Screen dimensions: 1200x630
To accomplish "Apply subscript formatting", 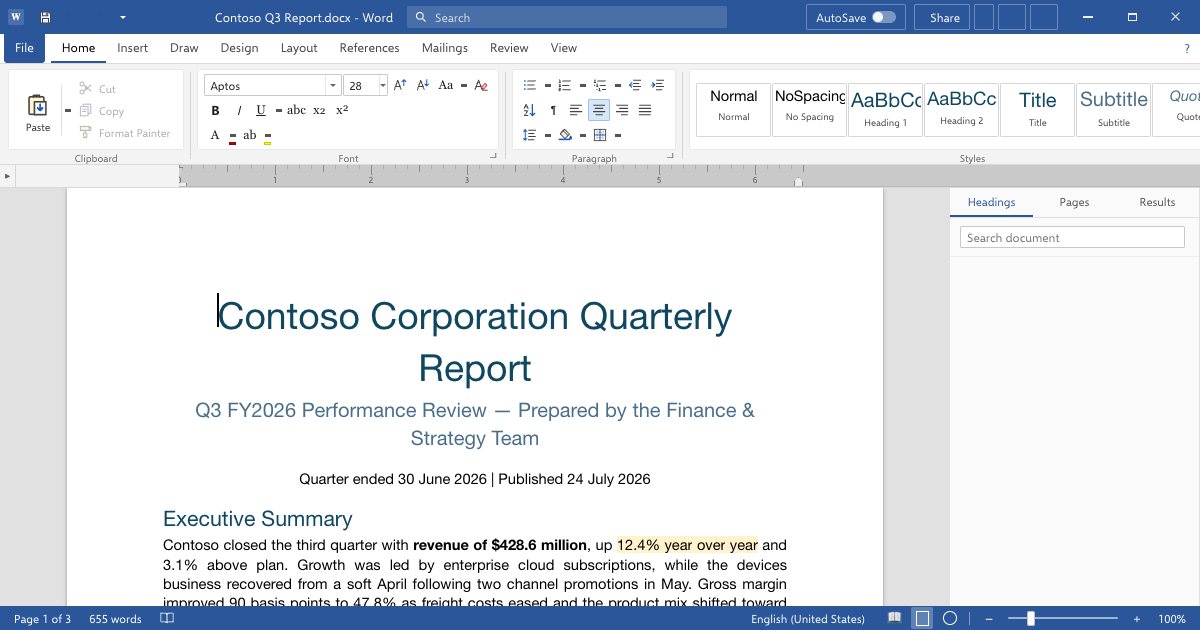I will pyautogui.click(x=319, y=110).
